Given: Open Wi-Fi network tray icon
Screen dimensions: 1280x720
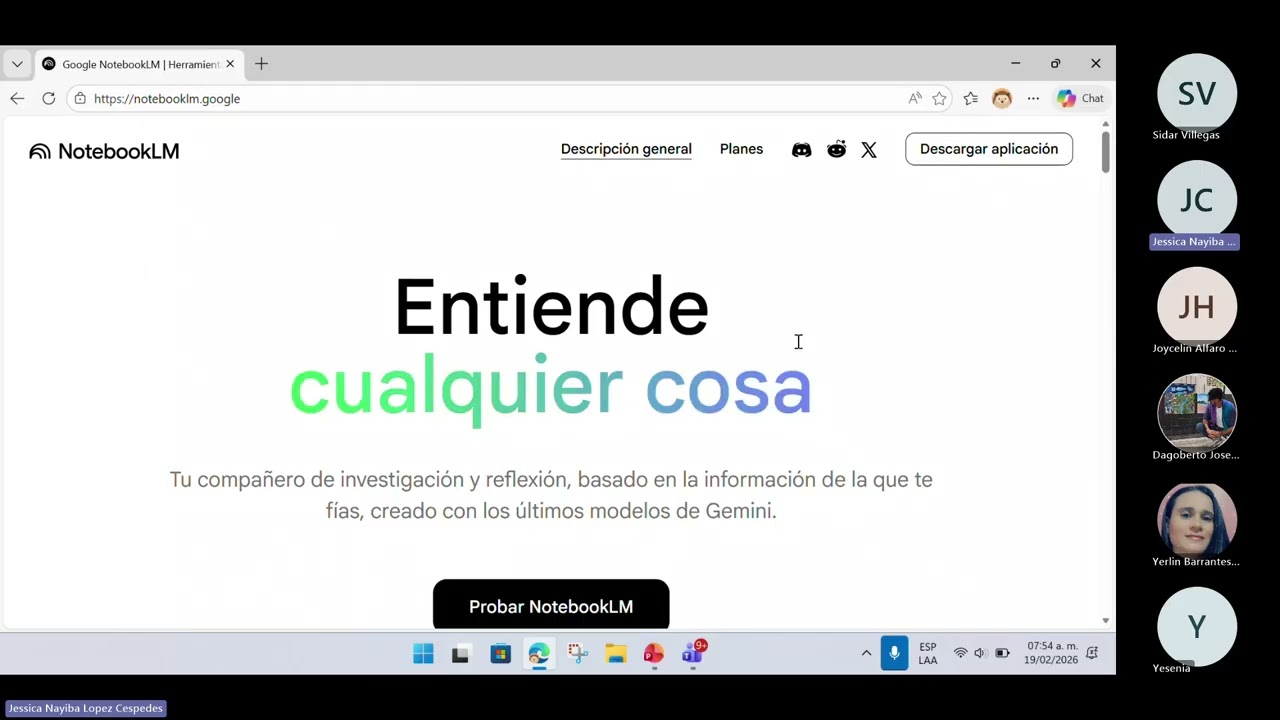Looking at the screenshot, I should coord(960,654).
